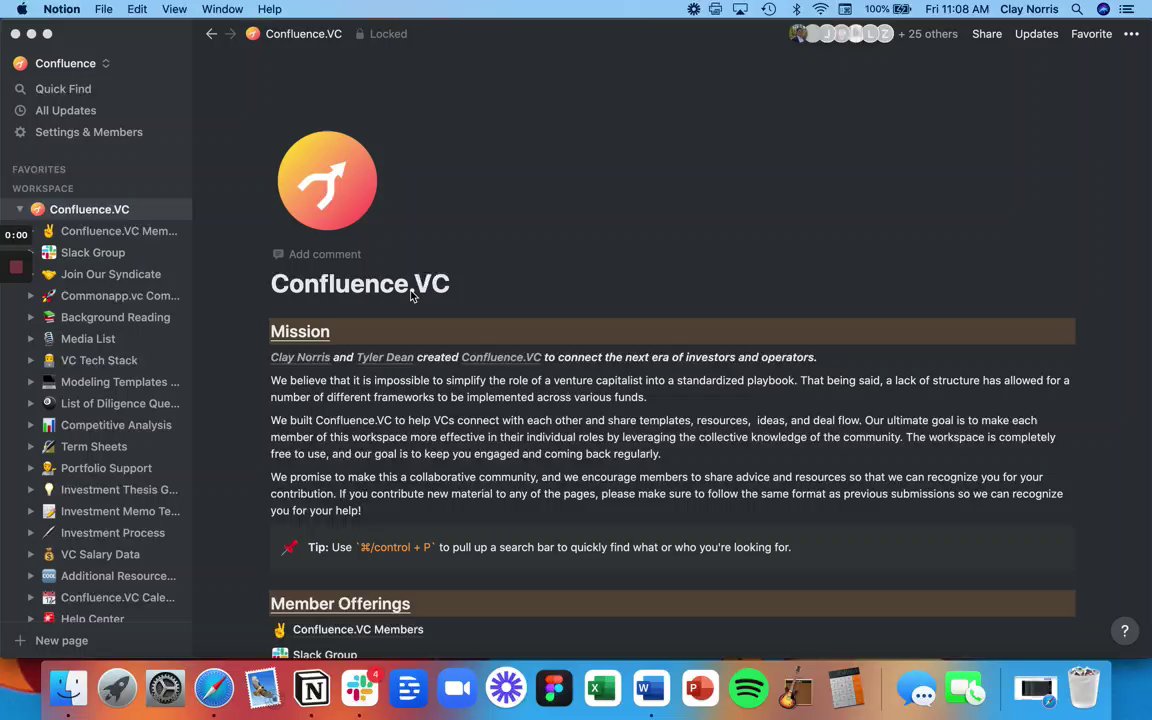Launch Excel from the dock
1152x720 pixels.
tap(602, 689)
